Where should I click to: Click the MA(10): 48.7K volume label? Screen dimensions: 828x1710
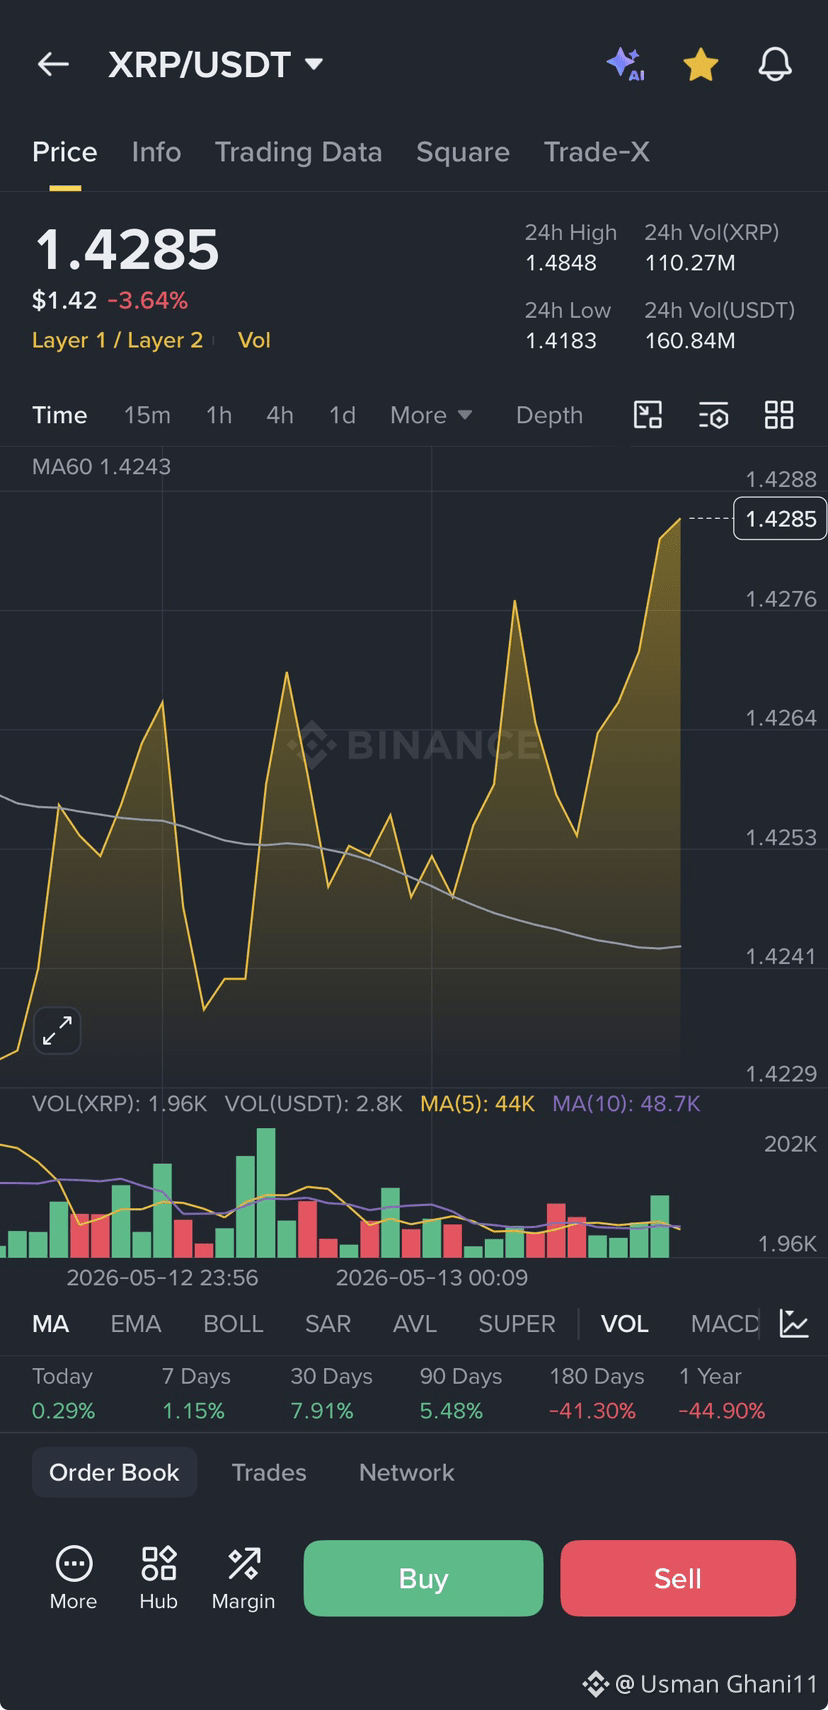(626, 1104)
